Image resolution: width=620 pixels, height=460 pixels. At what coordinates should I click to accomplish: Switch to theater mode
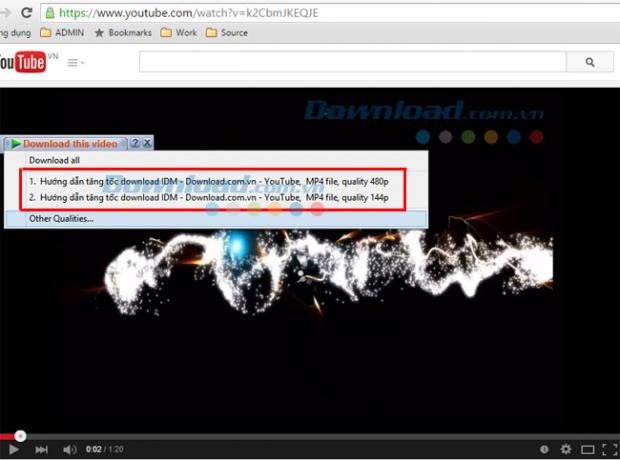click(x=588, y=449)
